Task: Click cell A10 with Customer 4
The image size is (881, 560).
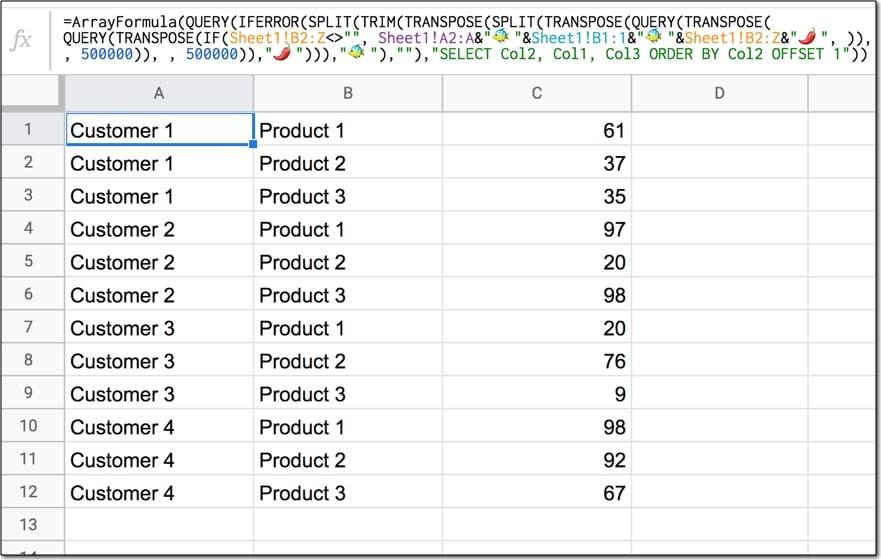Action: [x=159, y=426]
